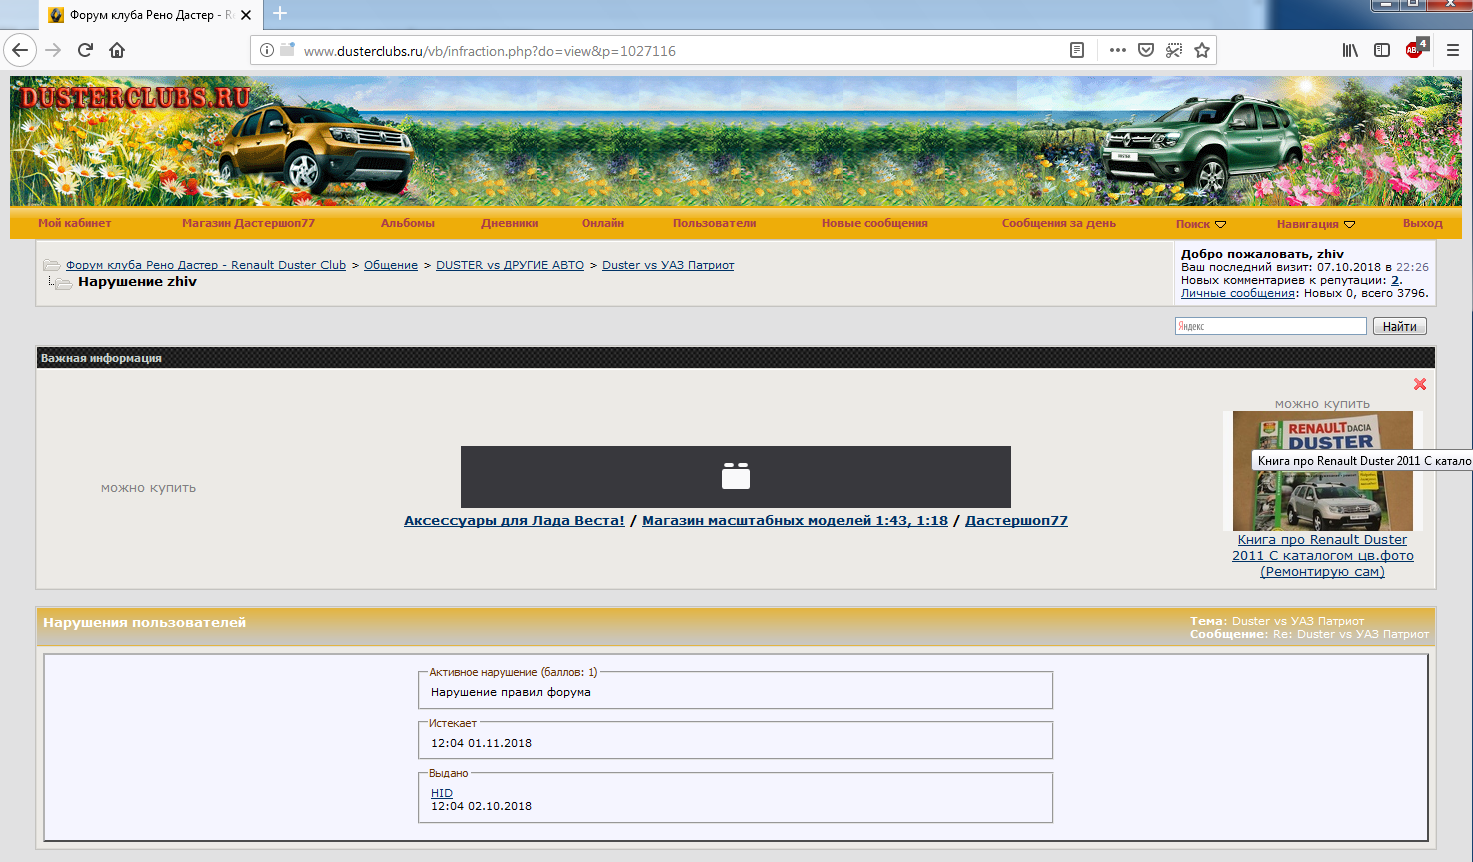Expand the Поиск dropdown

1201,224
